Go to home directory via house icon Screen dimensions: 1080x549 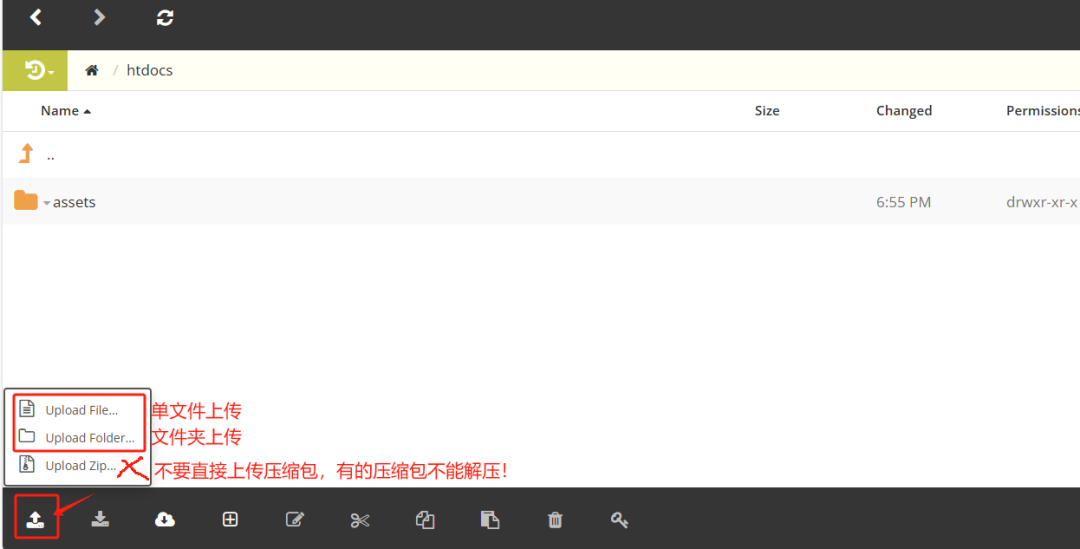pos(92,71)
